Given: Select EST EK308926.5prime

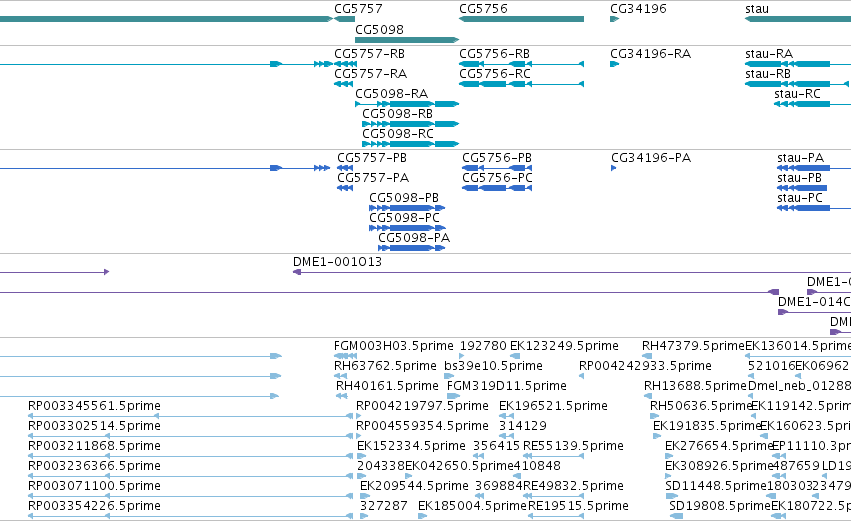Looking at the screenshot, I should 719,467.
